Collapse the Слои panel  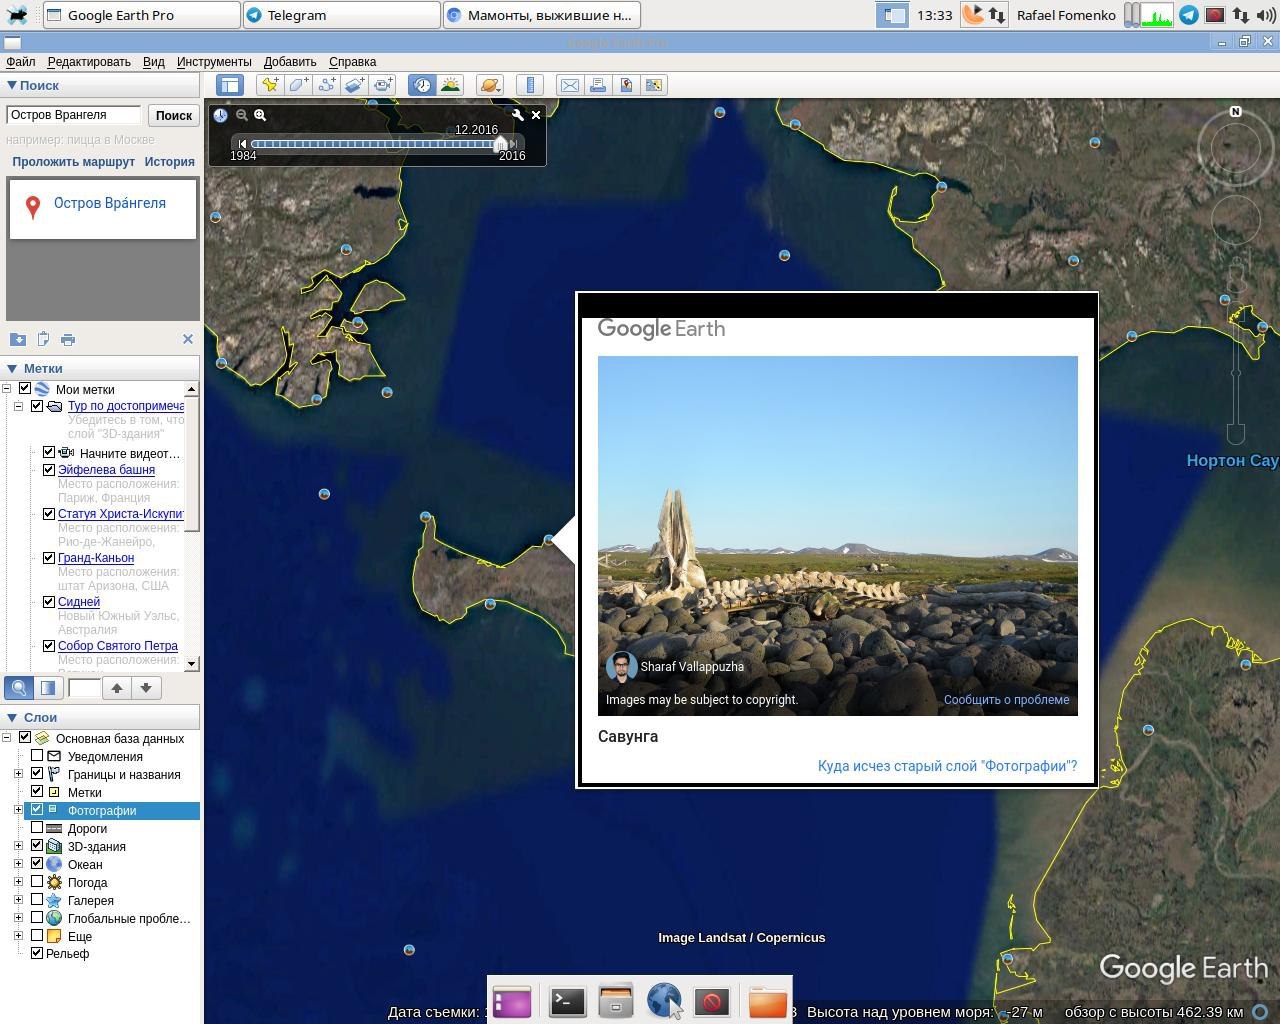point(12,717)
